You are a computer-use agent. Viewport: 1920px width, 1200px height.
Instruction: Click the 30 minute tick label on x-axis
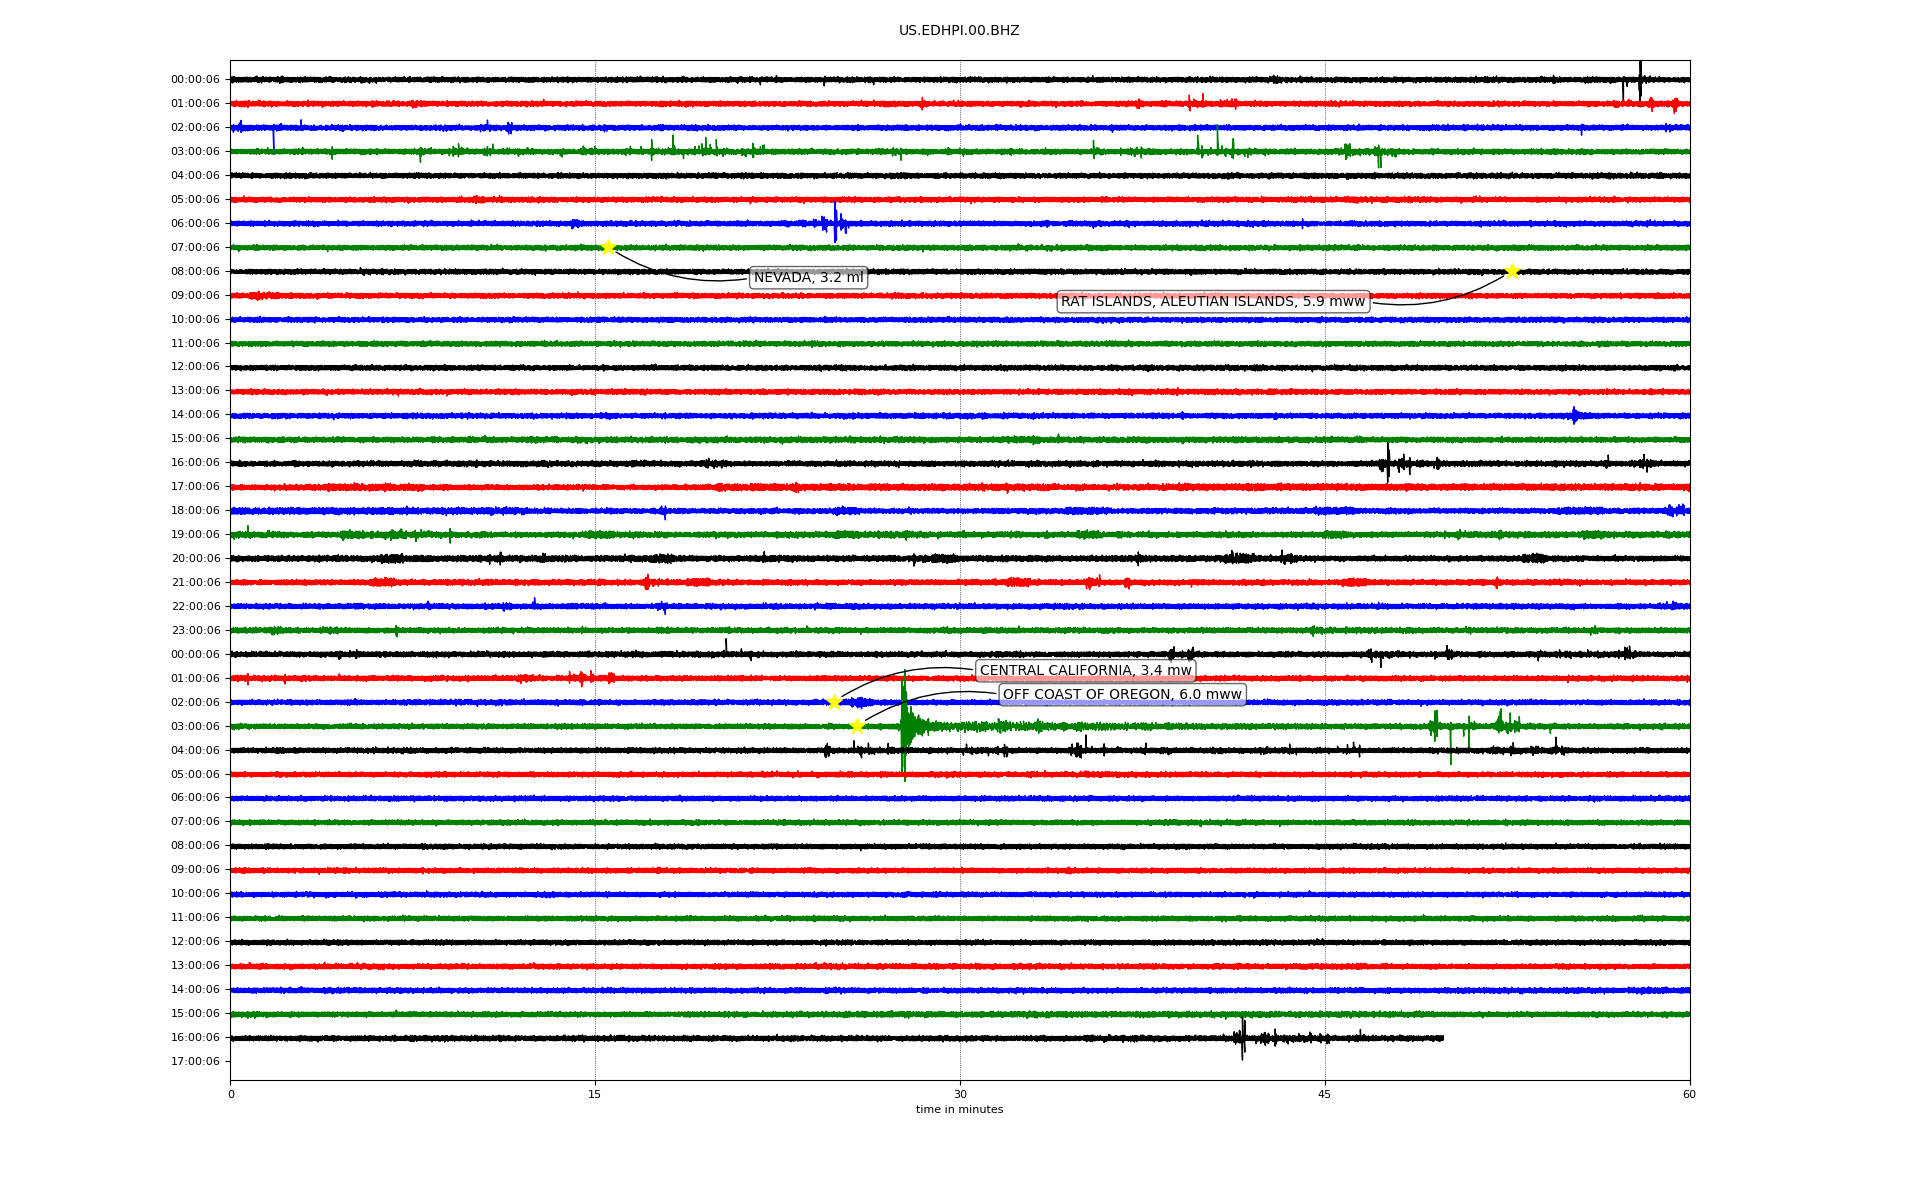(960, 1094)
